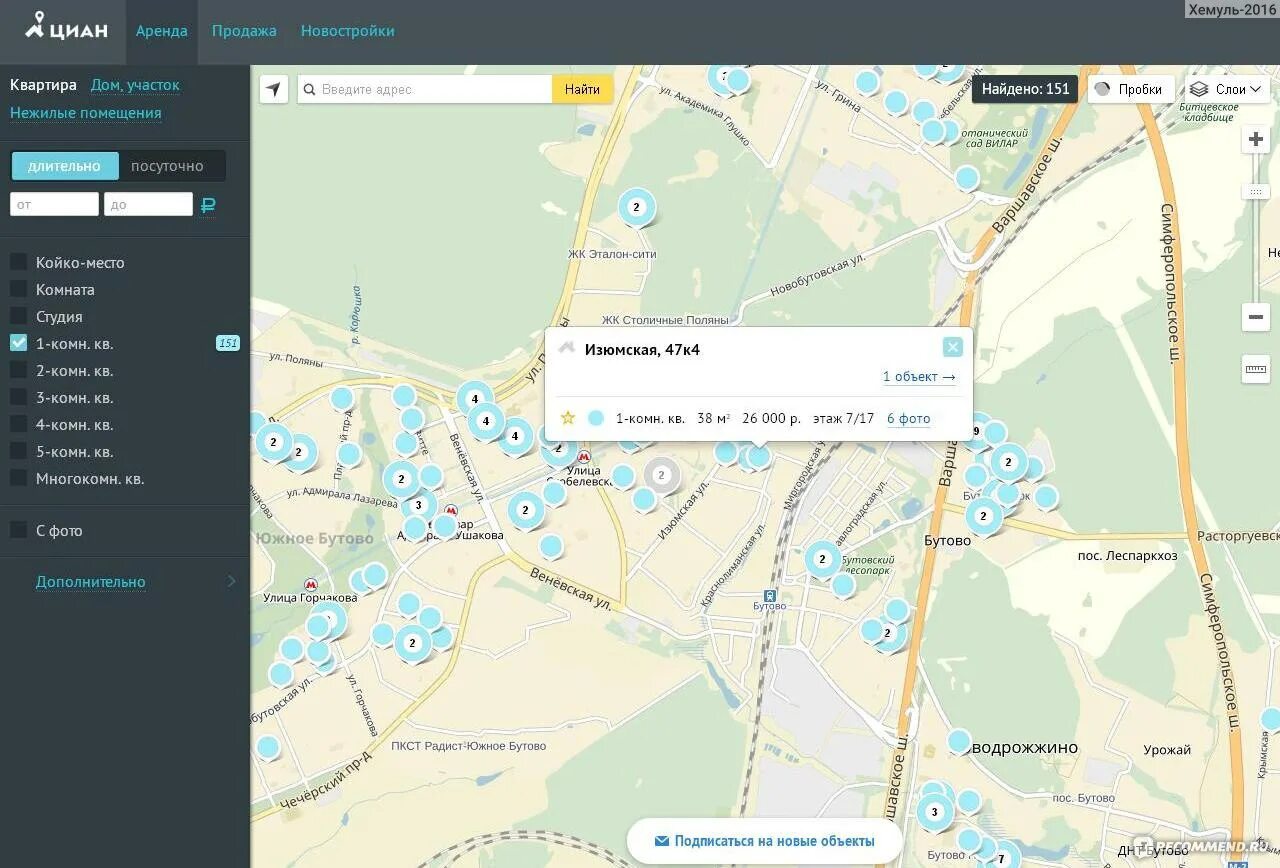
Task: Click the blue dot in the listing row
Action: coord(596,418)
